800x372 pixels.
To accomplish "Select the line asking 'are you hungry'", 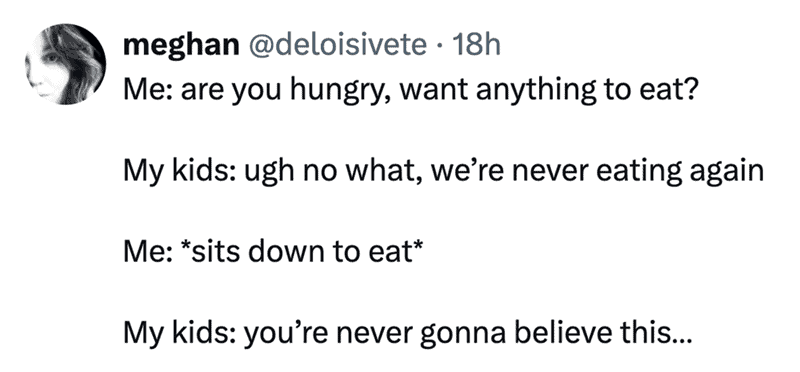I will click(409, 91).
